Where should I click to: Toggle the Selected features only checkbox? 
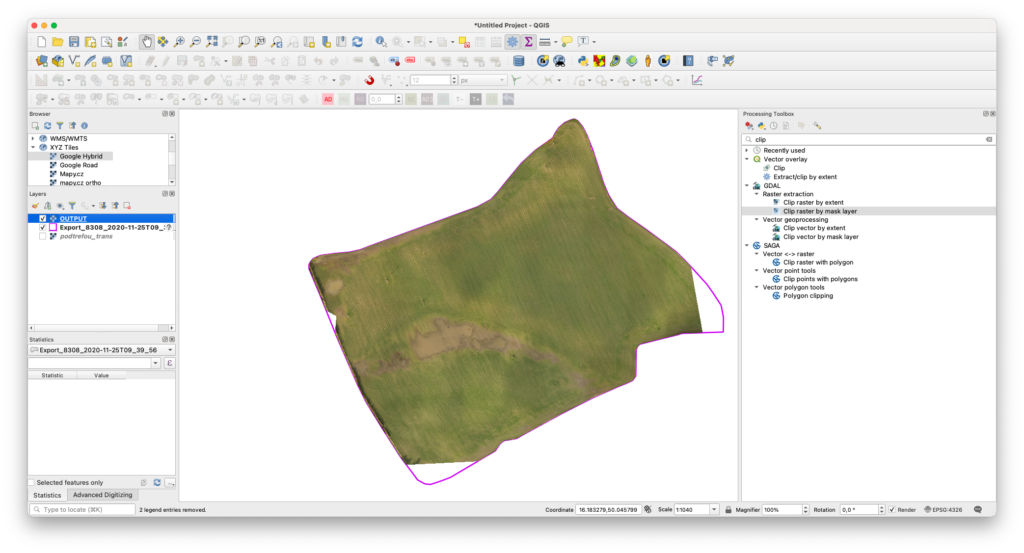coord(32,482)
